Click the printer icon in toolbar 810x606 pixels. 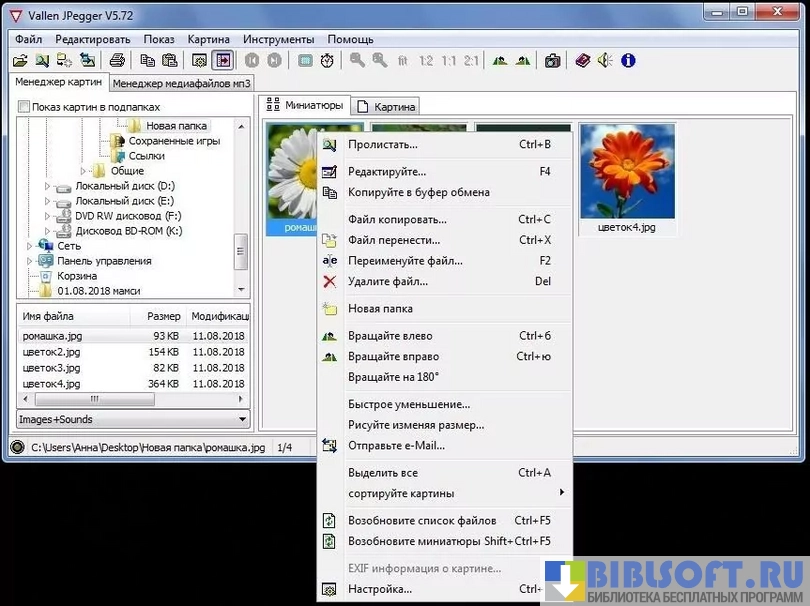tap(117, 61)
